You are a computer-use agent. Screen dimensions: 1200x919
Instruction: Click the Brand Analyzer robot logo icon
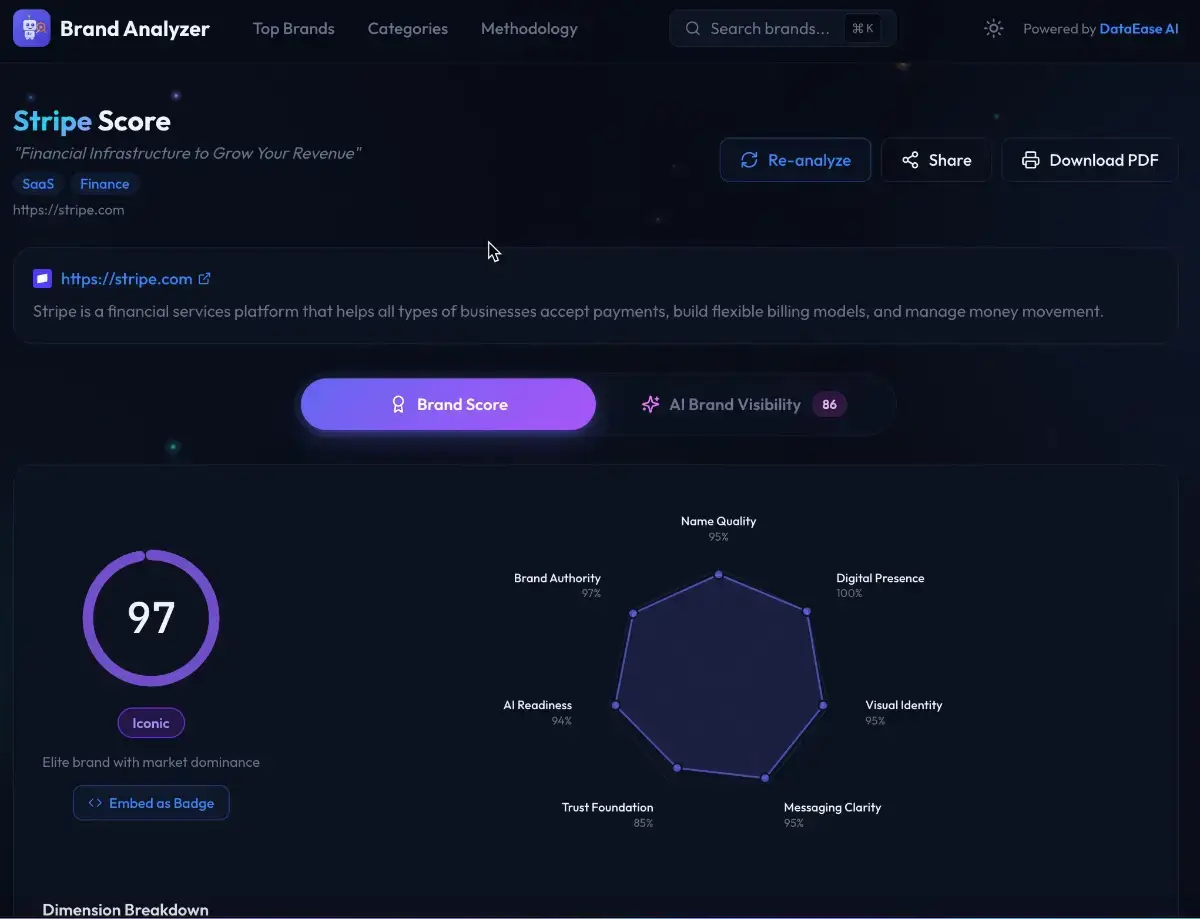click(31, 28)
